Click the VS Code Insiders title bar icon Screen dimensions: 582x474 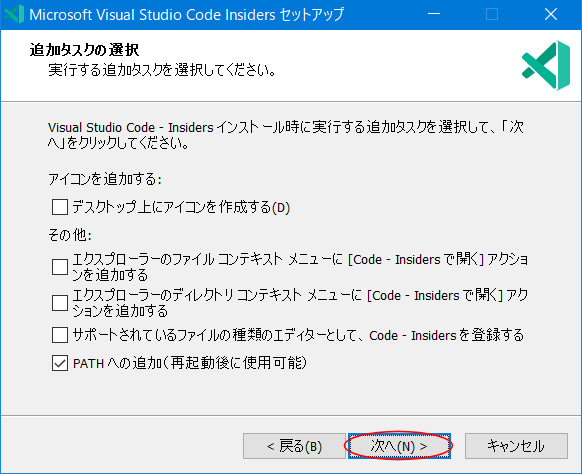tap(14, 14)
